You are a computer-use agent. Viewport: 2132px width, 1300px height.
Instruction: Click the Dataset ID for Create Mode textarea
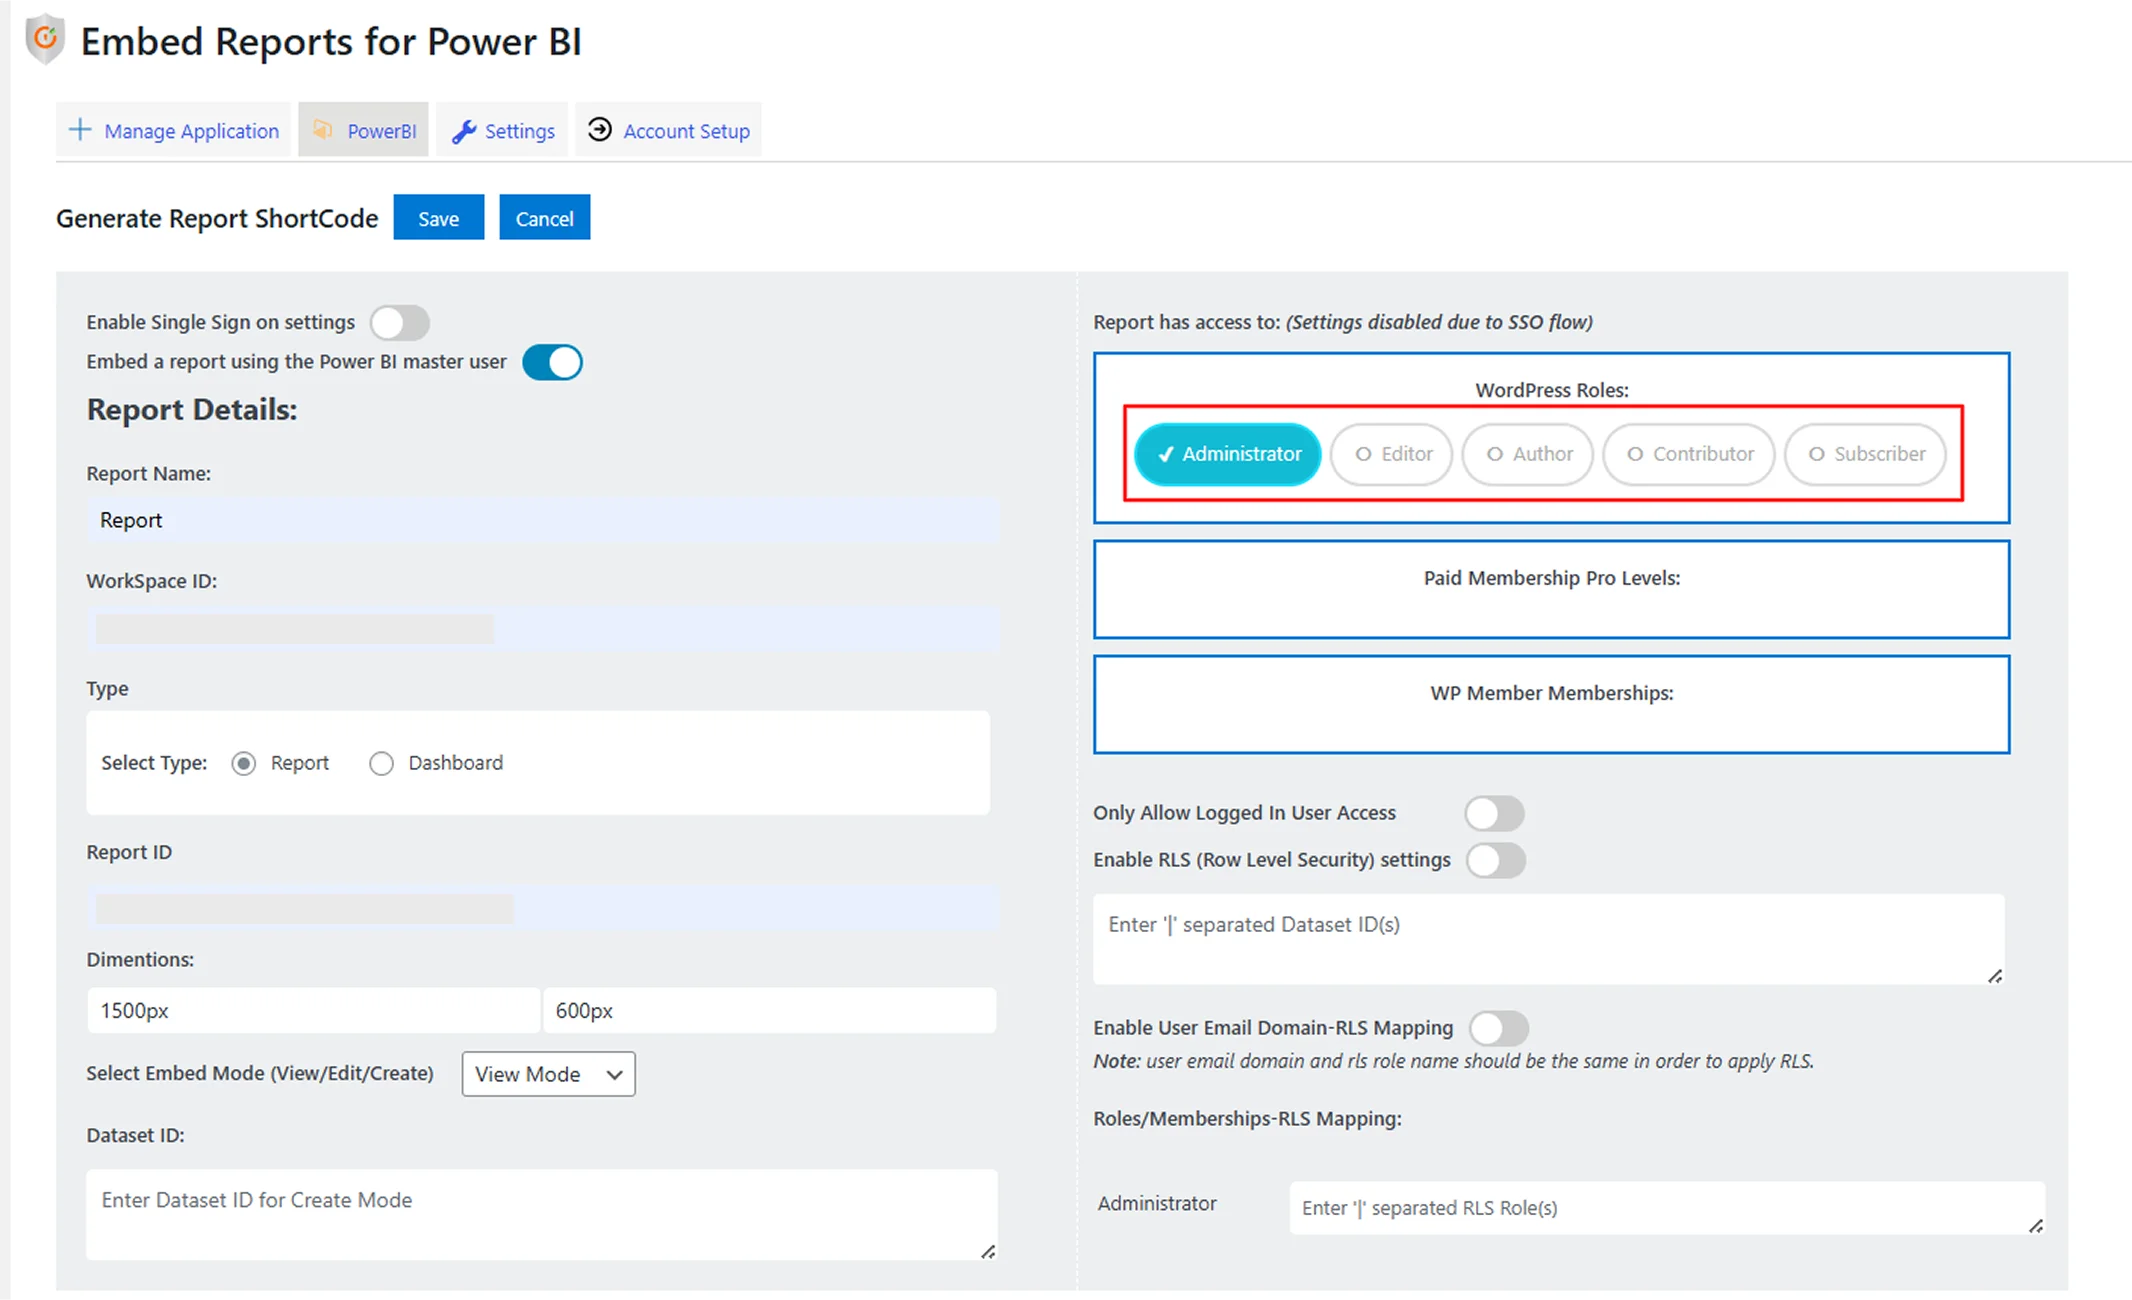tap(542, 1214)
